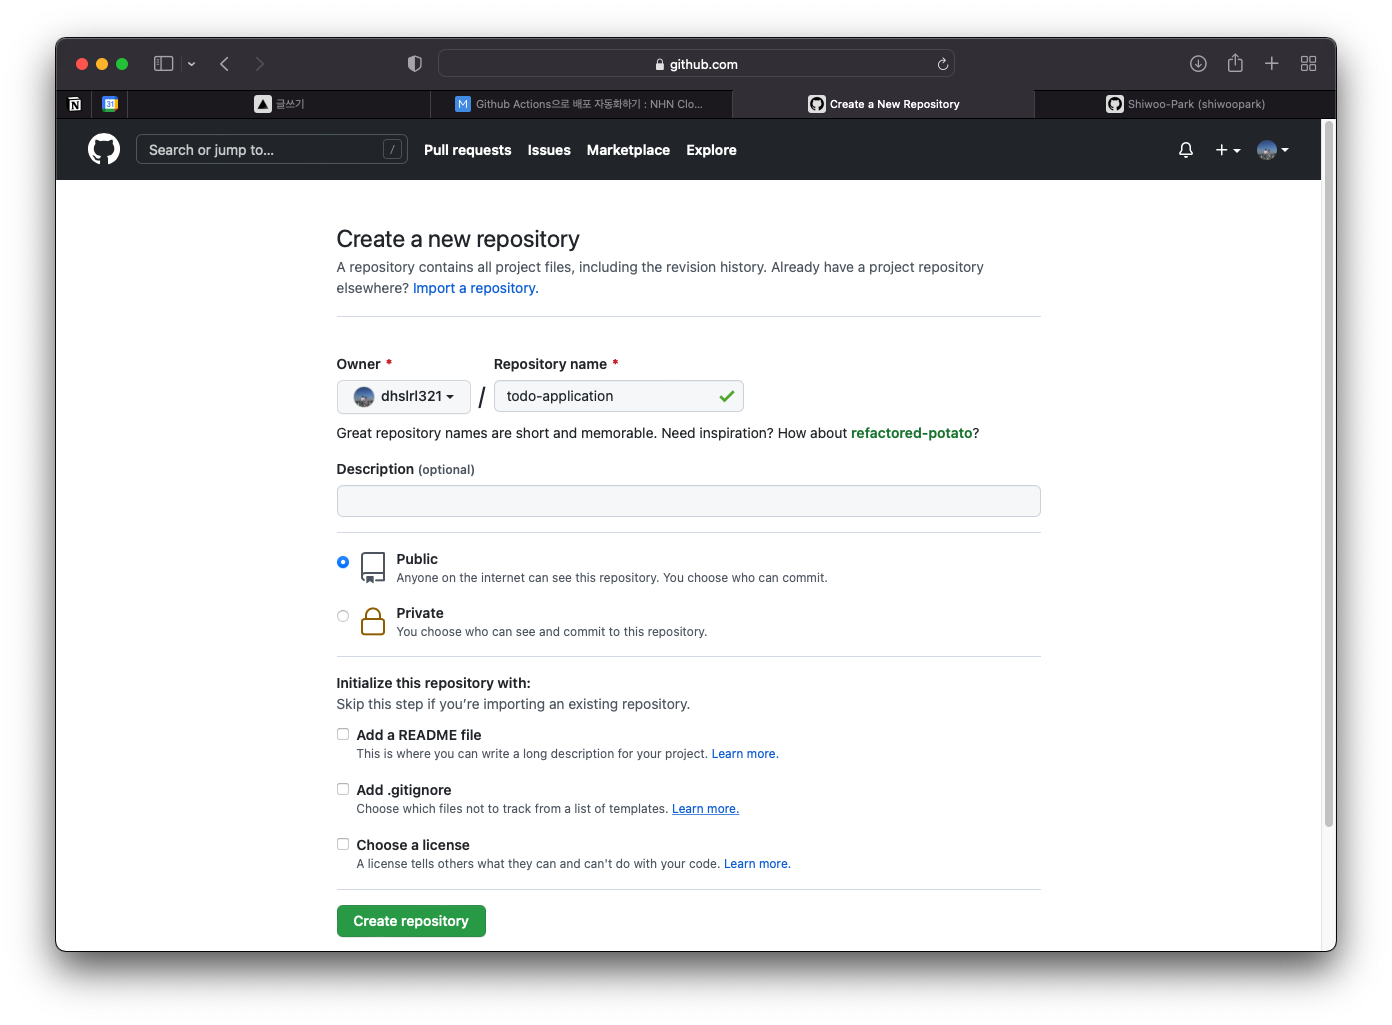This screenshot has width=1392, height=1025.
Task: Reload the page with refresh icon
Action: (x=942, y=64)
